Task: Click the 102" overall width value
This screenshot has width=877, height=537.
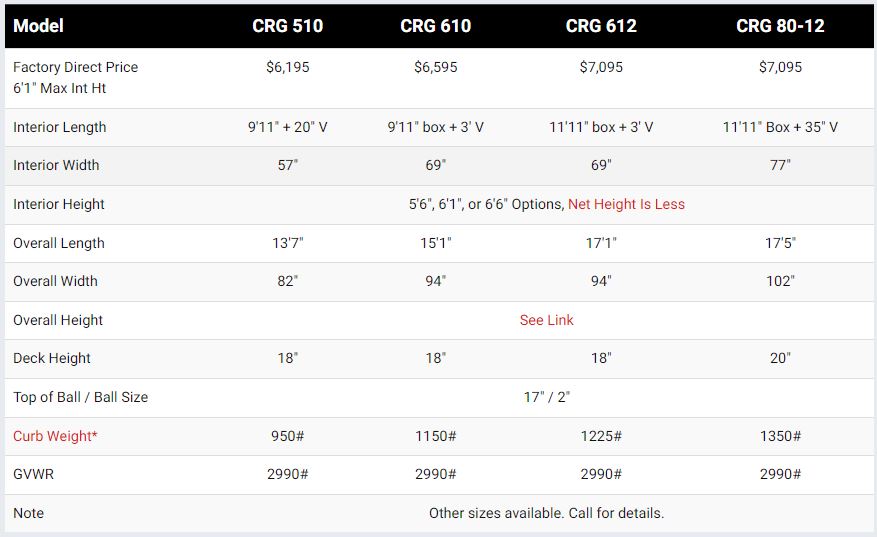Action: pos(780,281)
